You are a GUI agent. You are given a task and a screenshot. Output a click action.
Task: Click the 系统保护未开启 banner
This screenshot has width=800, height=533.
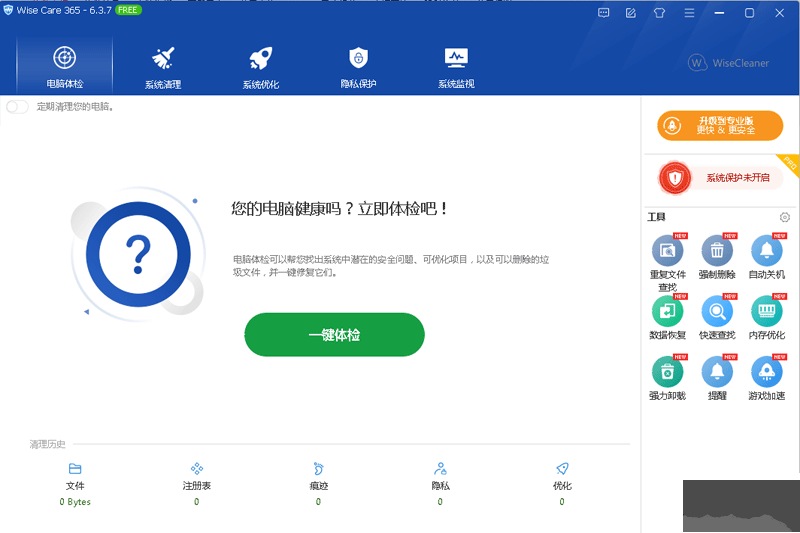point(720,178)
